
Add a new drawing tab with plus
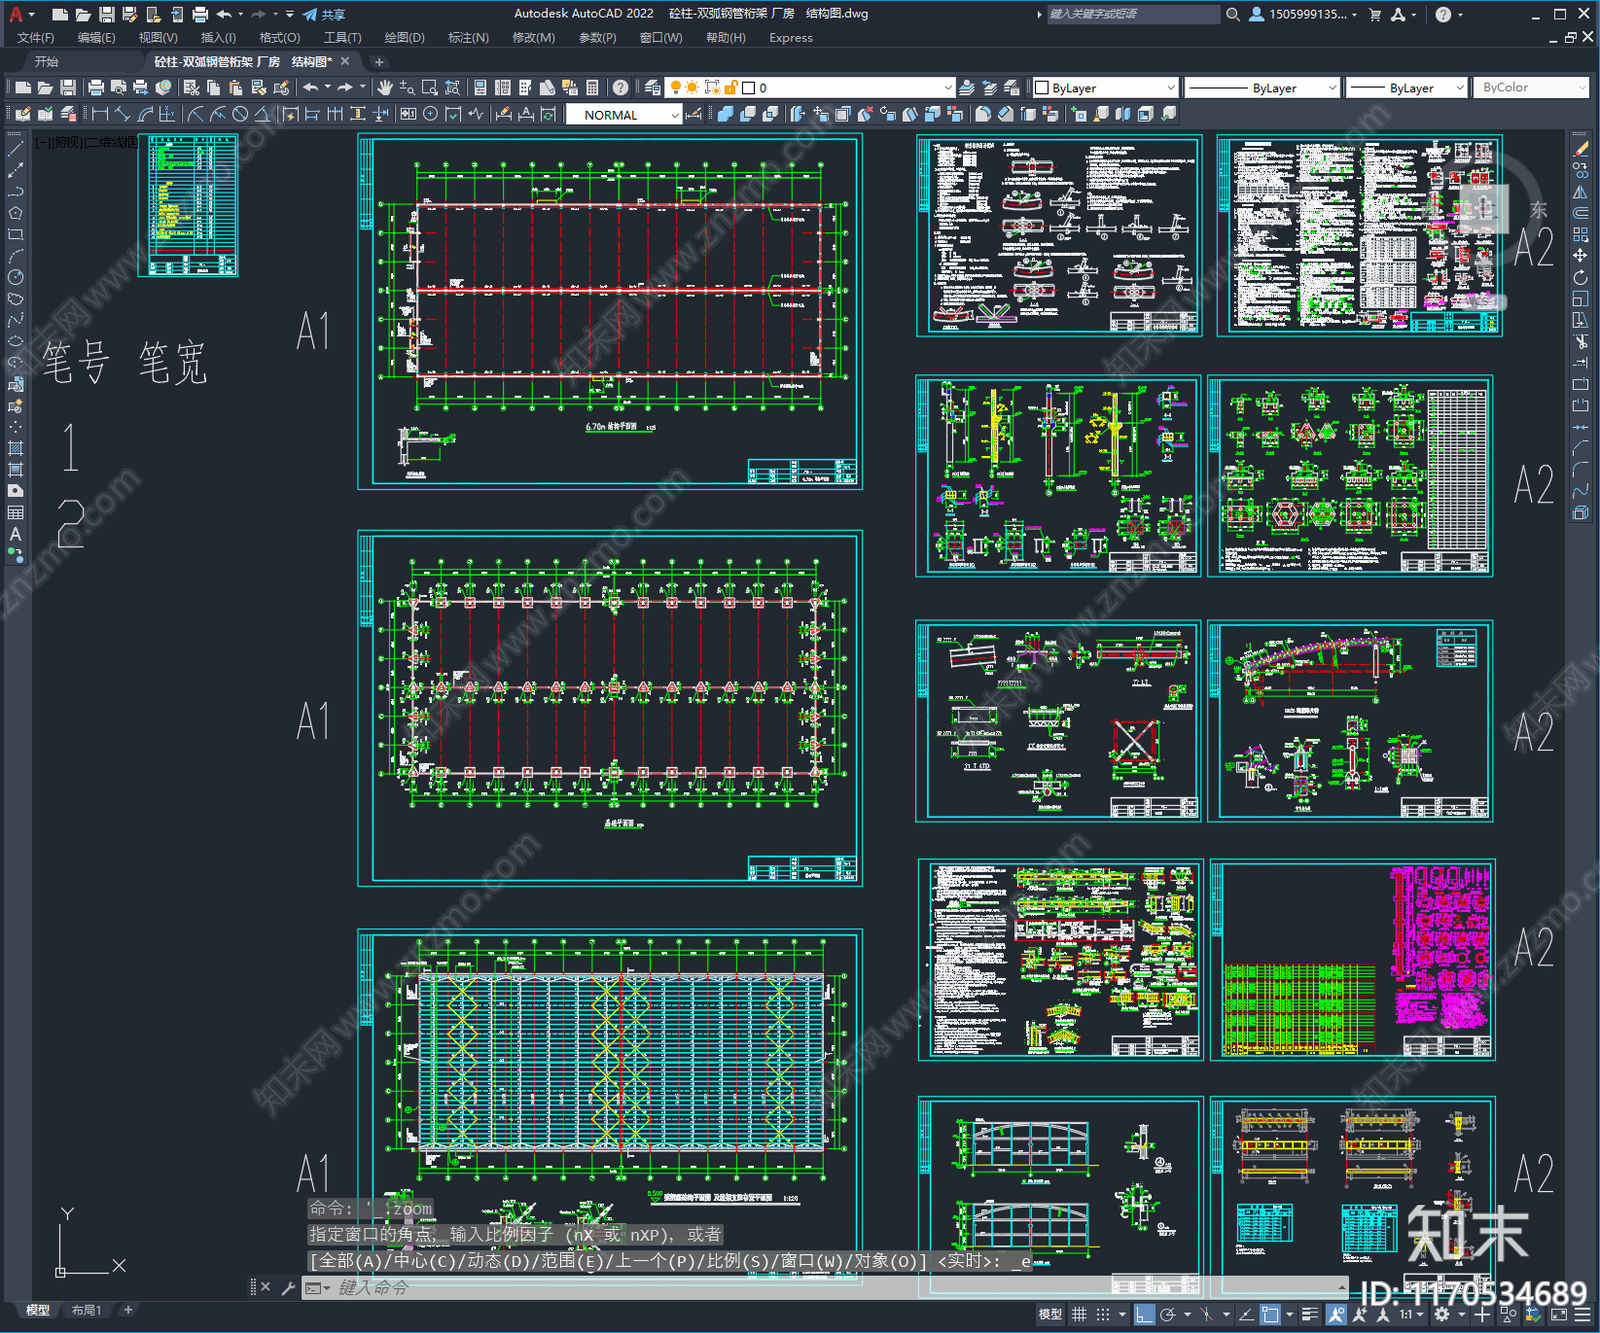(x=379, y=62)
